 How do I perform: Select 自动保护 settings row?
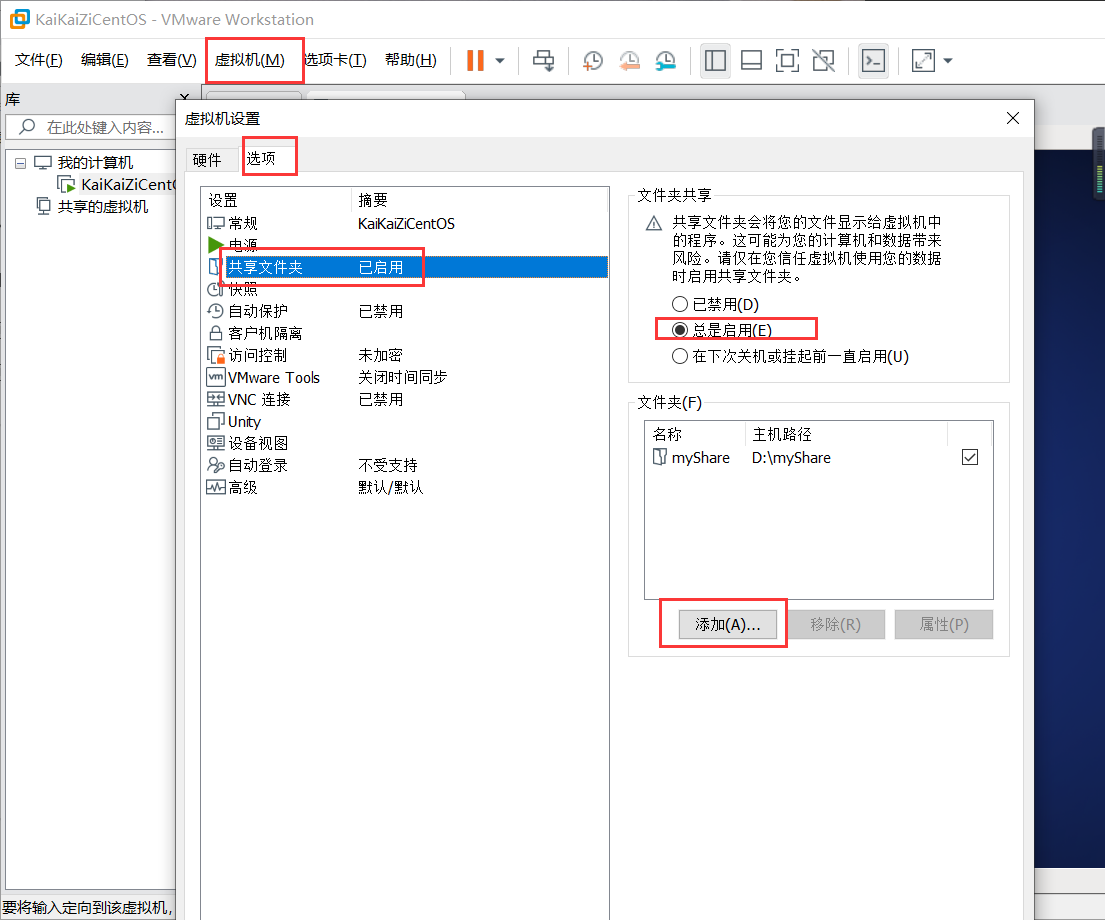click(x=404, y=311)
